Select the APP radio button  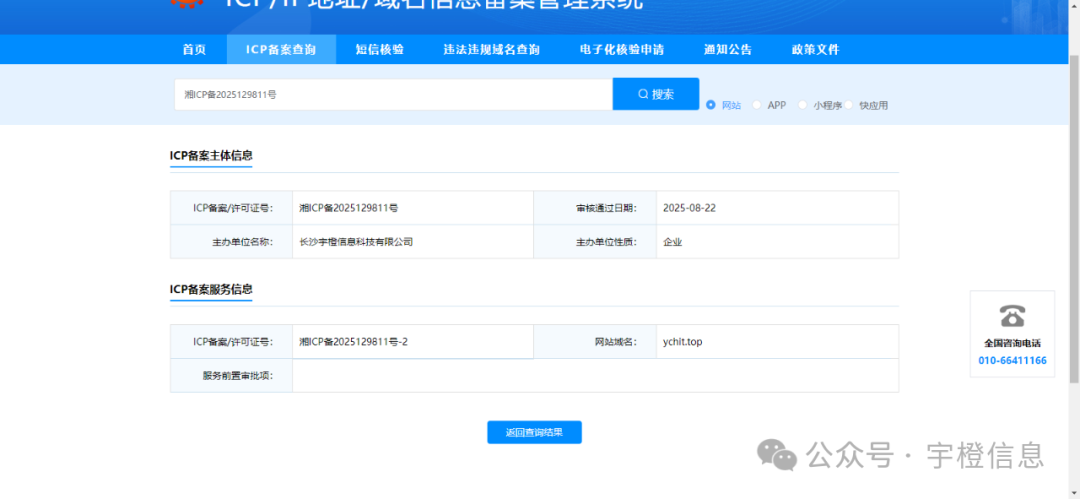pos(757,105)
